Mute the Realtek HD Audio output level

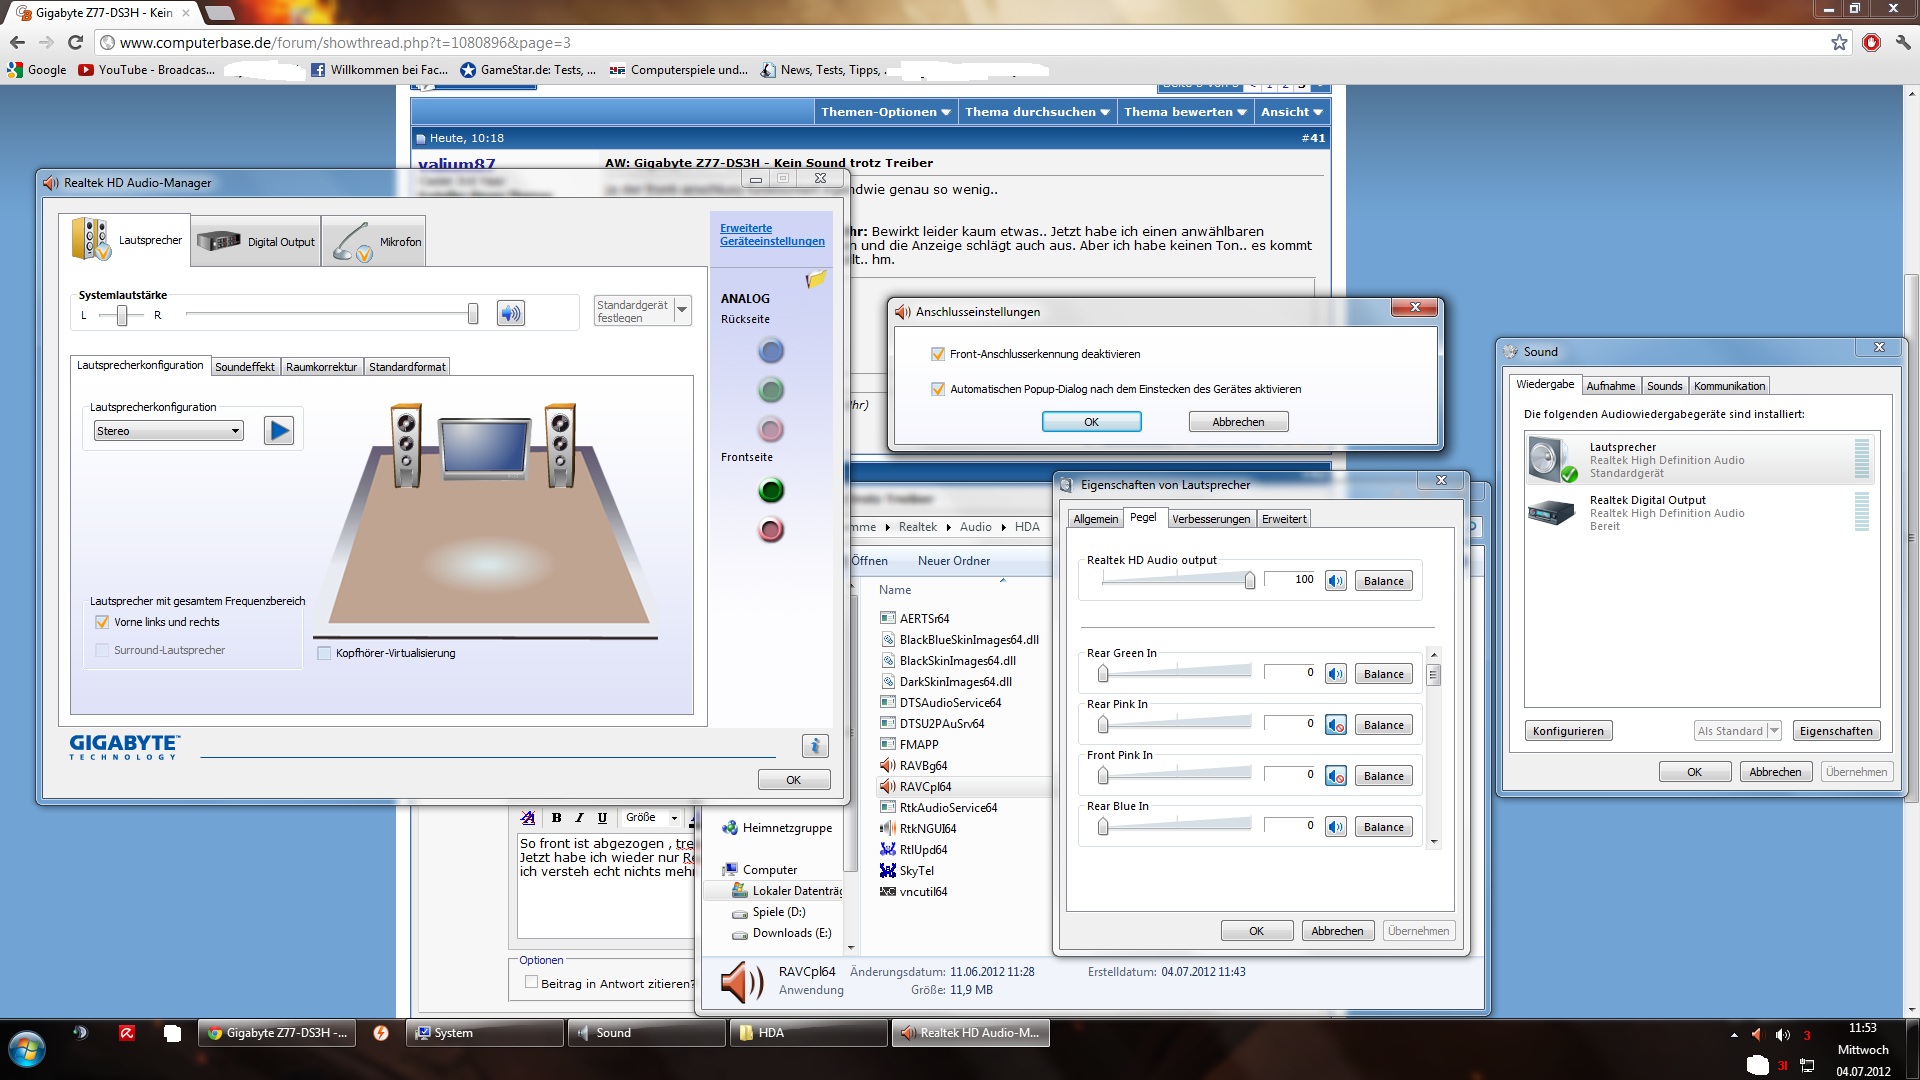coord(1336,581)
